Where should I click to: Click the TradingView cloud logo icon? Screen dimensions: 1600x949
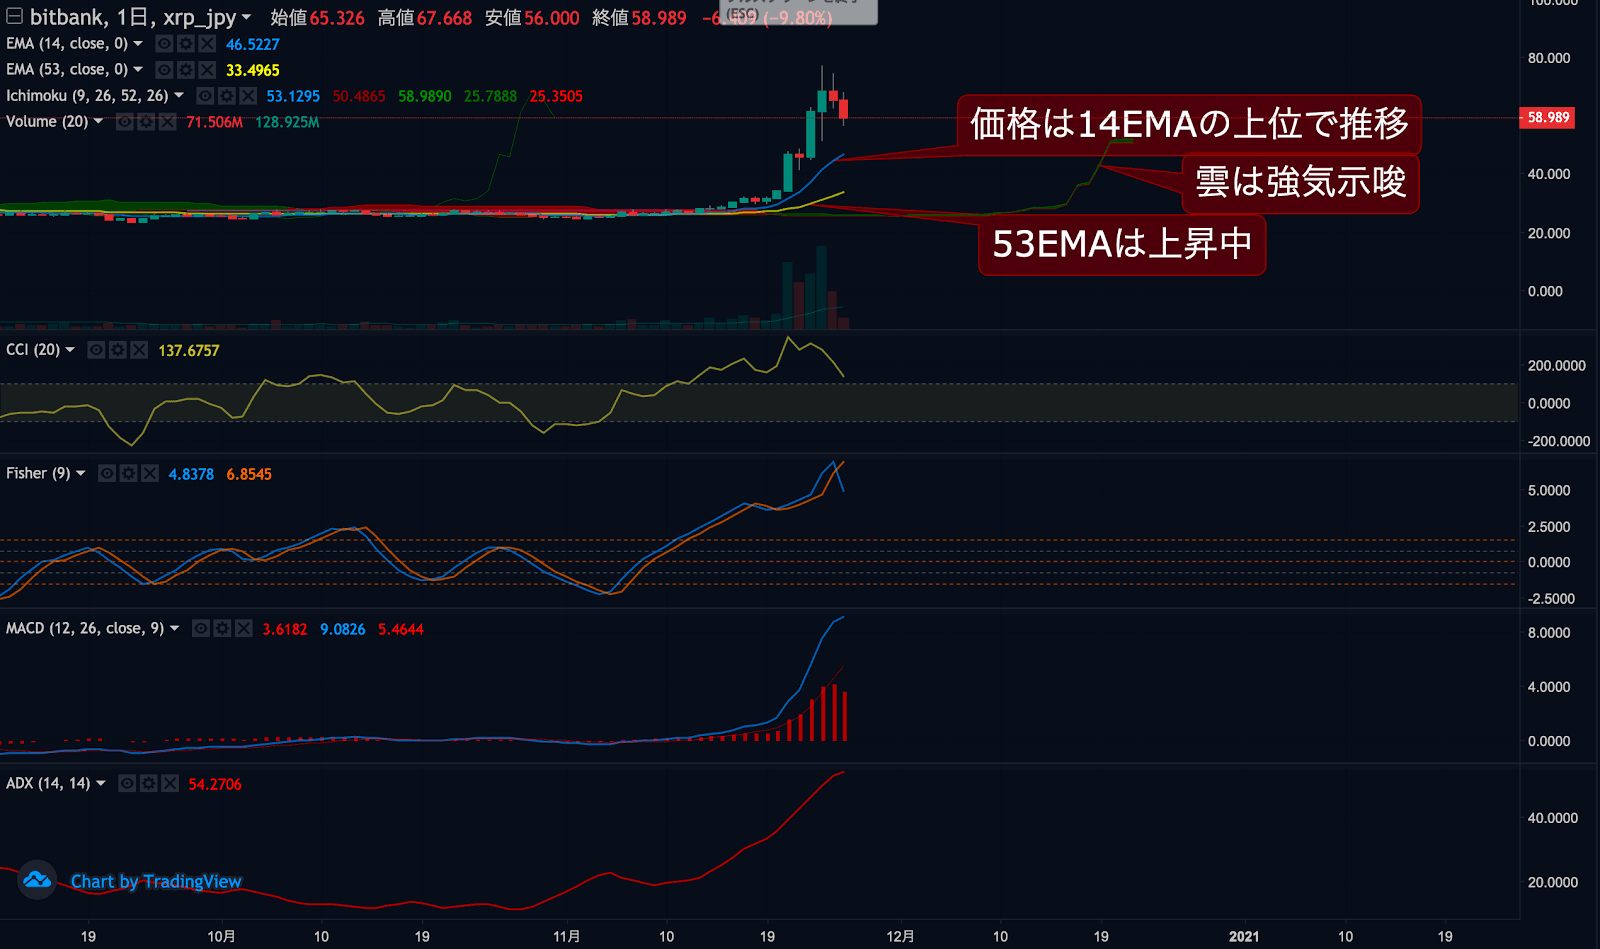click(x=37, y=880)
